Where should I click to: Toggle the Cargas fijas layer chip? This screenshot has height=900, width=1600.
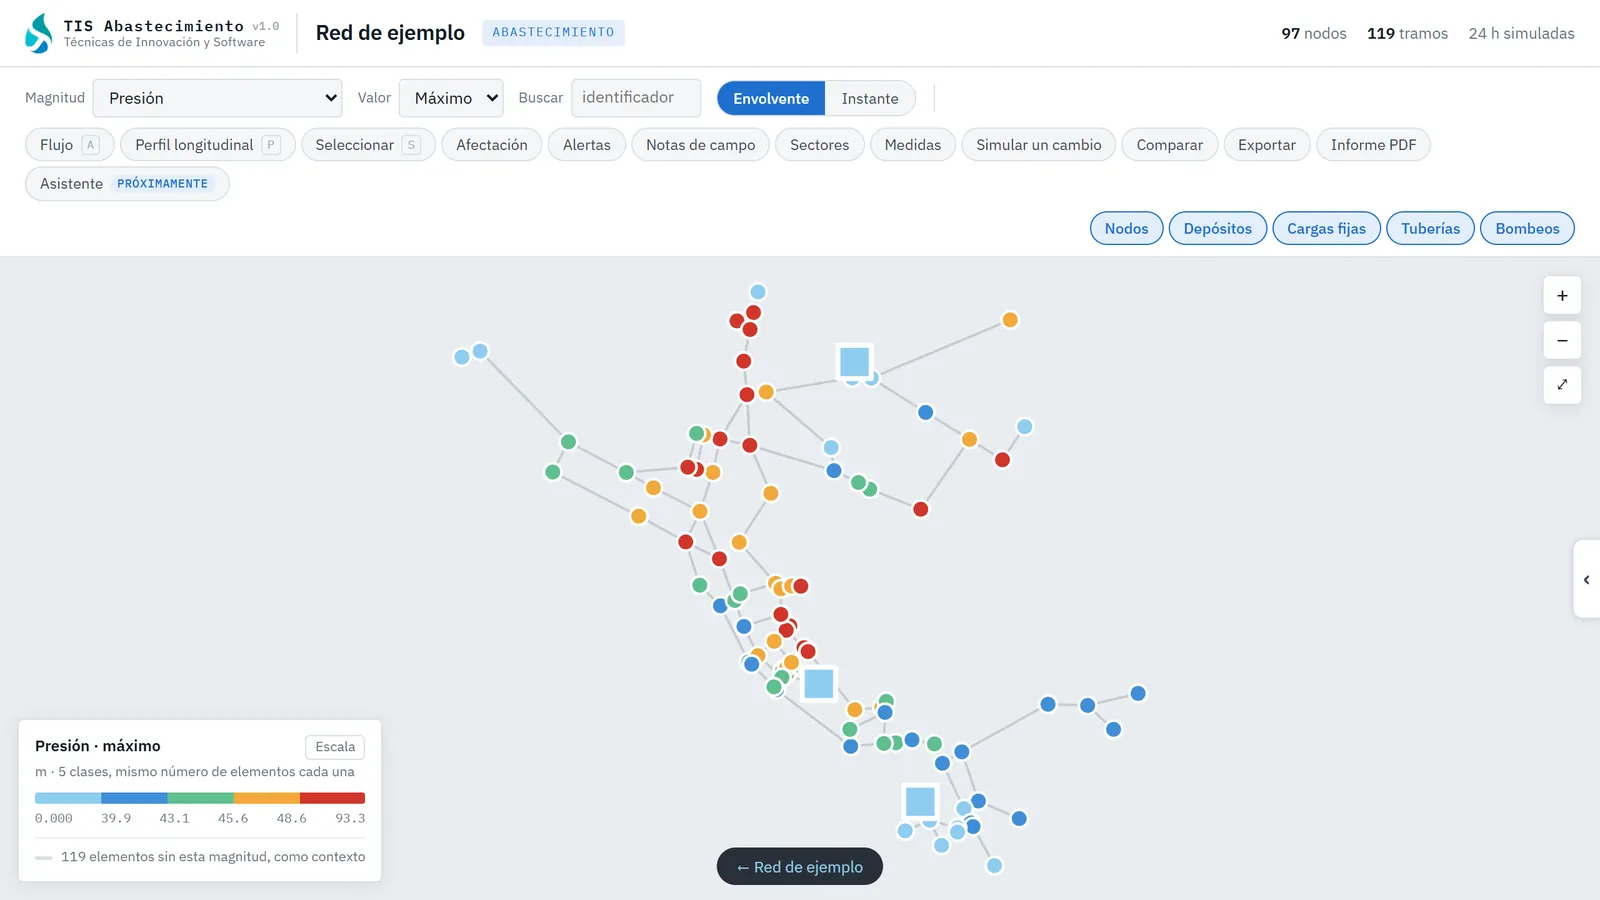pos(1327,228)
